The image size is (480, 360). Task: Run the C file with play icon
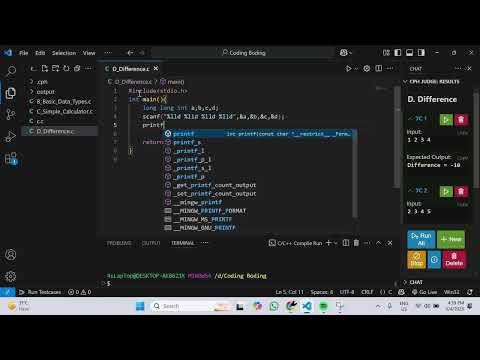click(348, 69)
